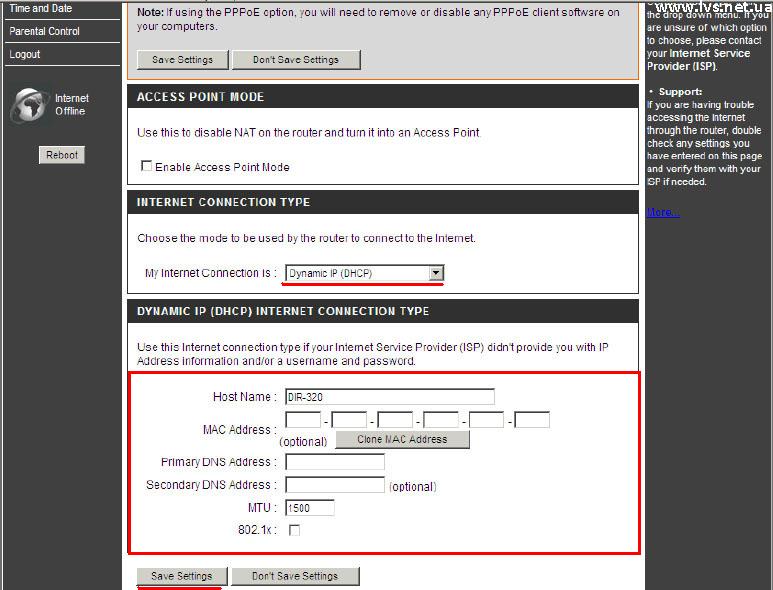Focus the Secondary DNS Address field
This screenshot has height=590, width=773.
click(x=335, y=485)
